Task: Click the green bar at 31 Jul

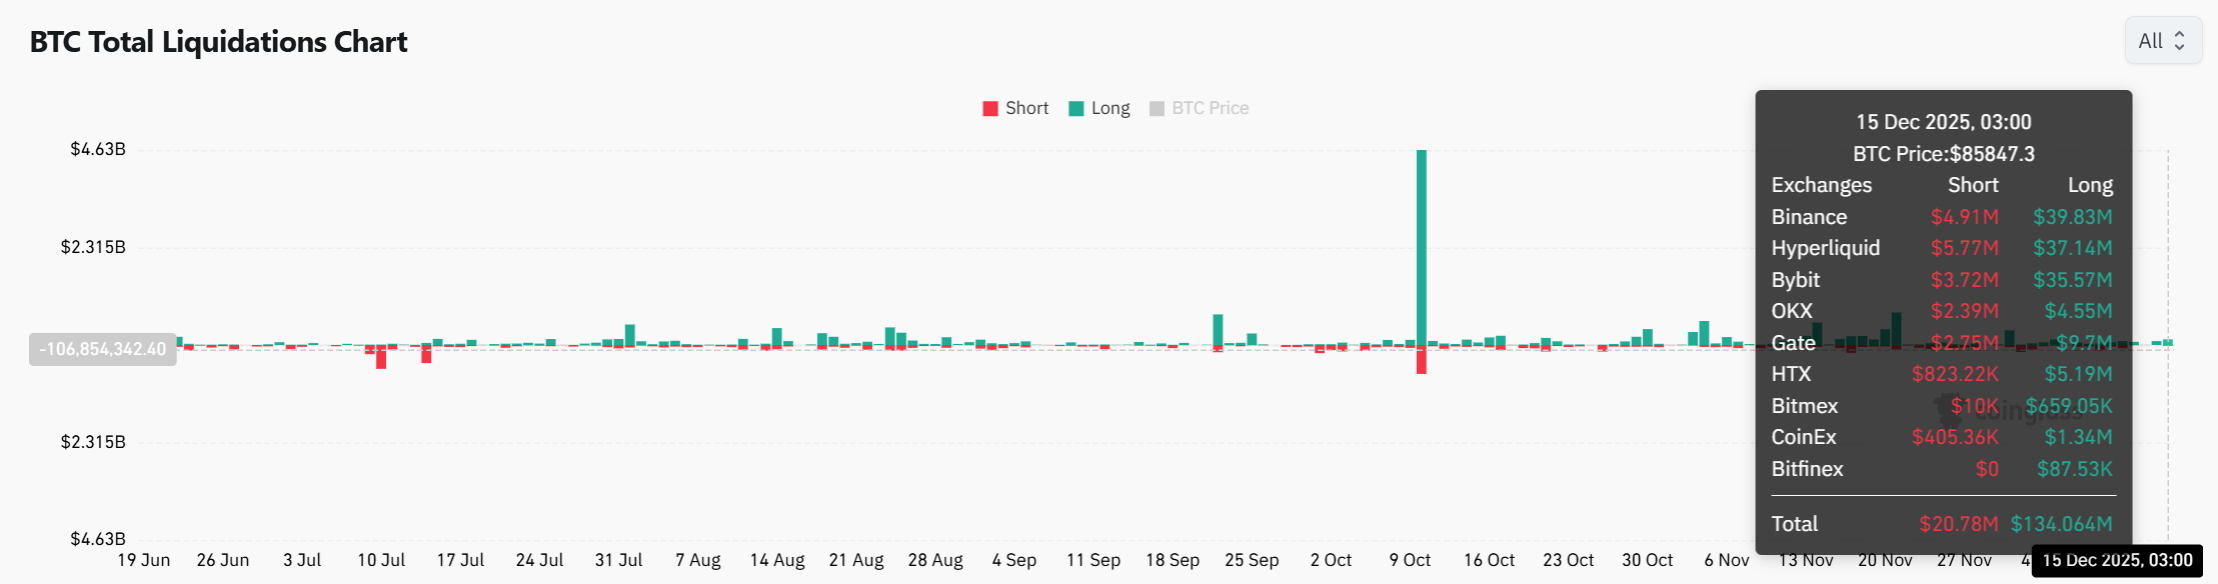Action: click(x=630, y=335)
